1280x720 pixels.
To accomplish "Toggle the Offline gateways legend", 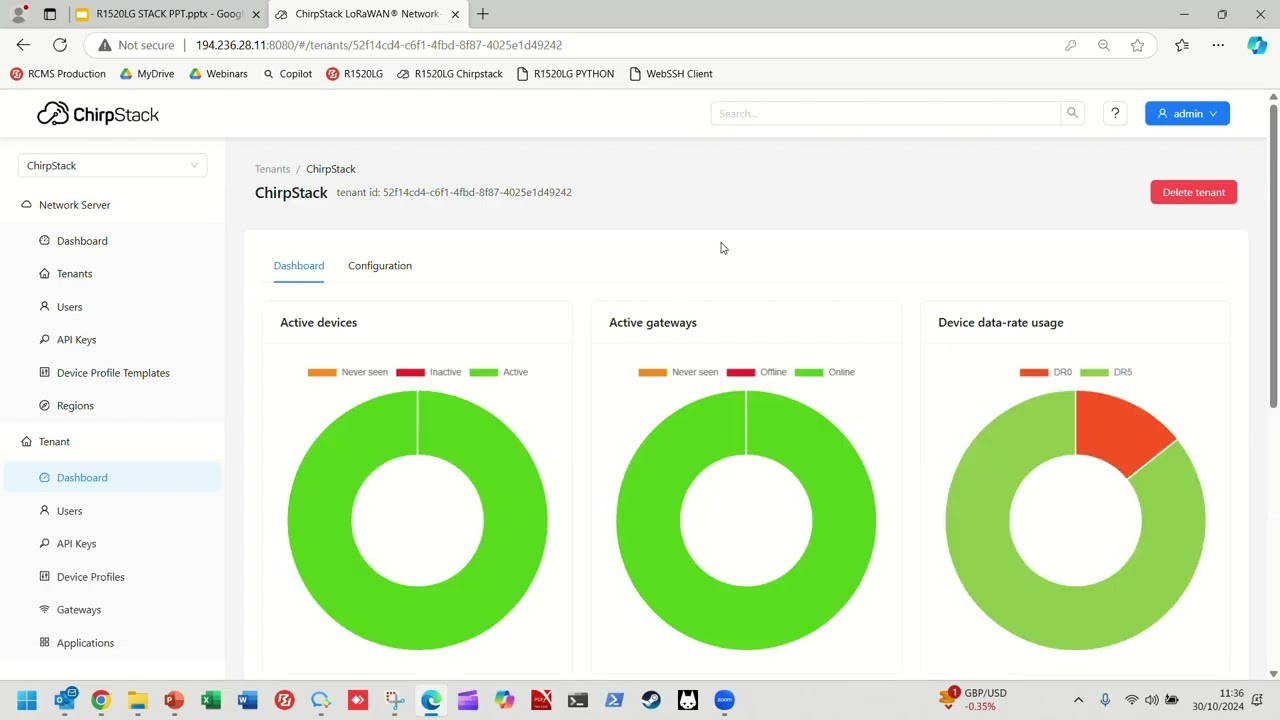I will click(x=757, y=372).
